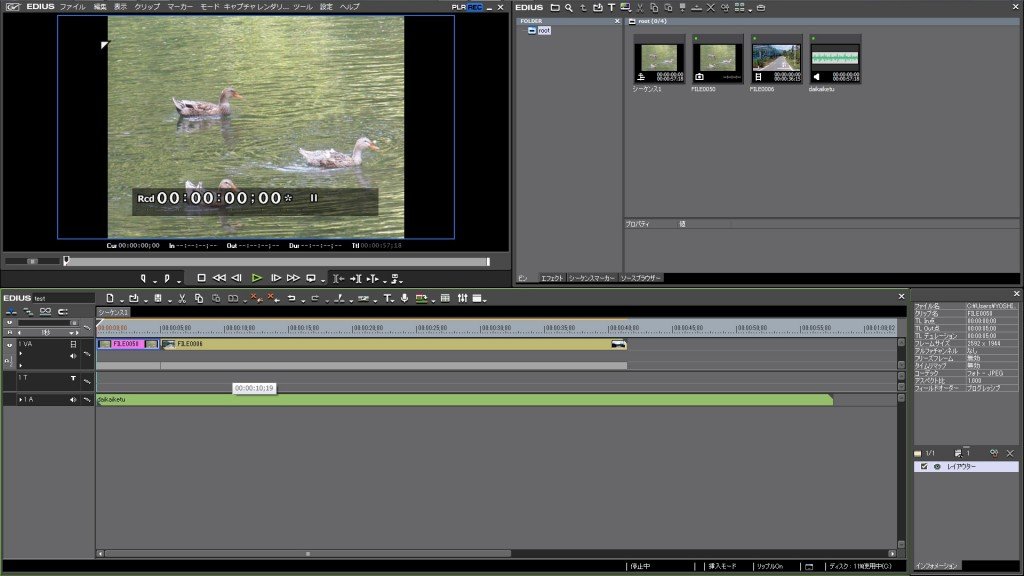
Task: Open the ファイル menu
Action: [72, 7]
